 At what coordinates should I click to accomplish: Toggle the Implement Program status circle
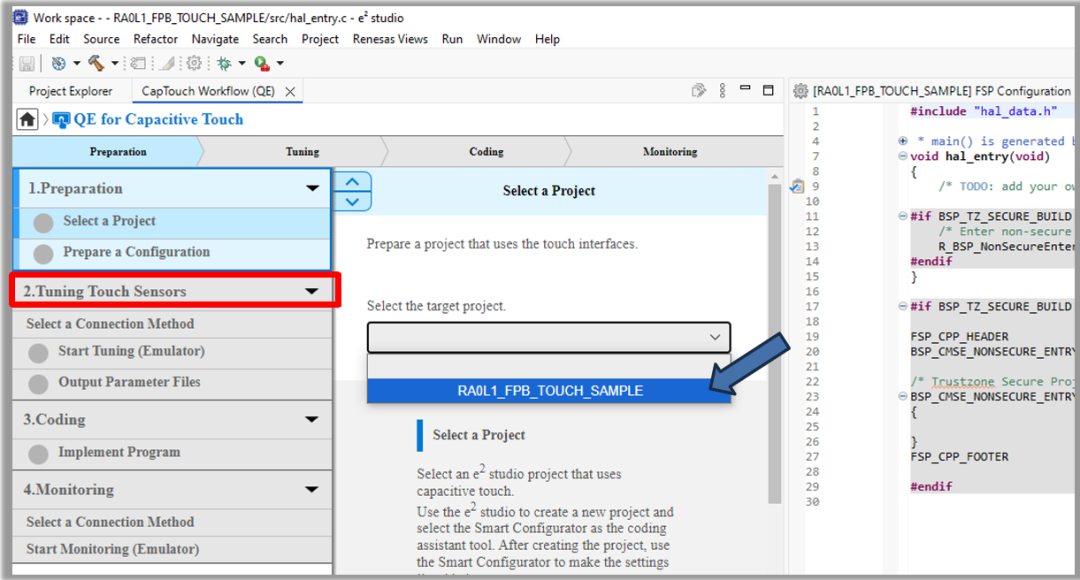39,454
